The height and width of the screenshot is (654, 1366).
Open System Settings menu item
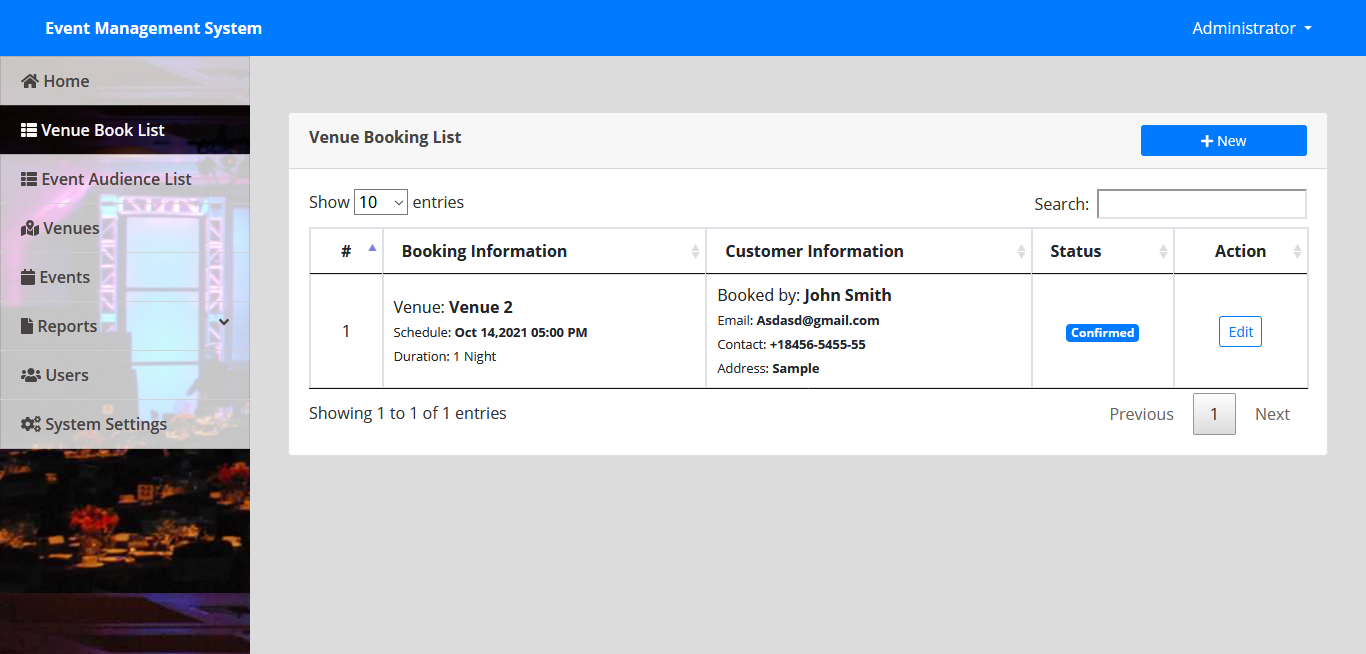[x=125, y=424]
